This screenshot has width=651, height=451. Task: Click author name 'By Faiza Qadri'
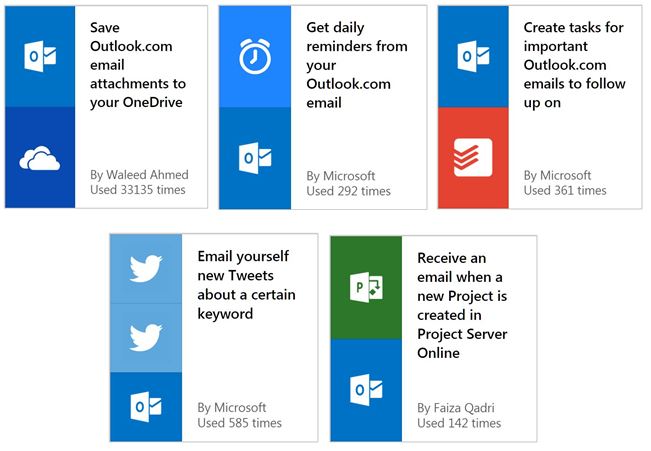(x=456, y=408)
